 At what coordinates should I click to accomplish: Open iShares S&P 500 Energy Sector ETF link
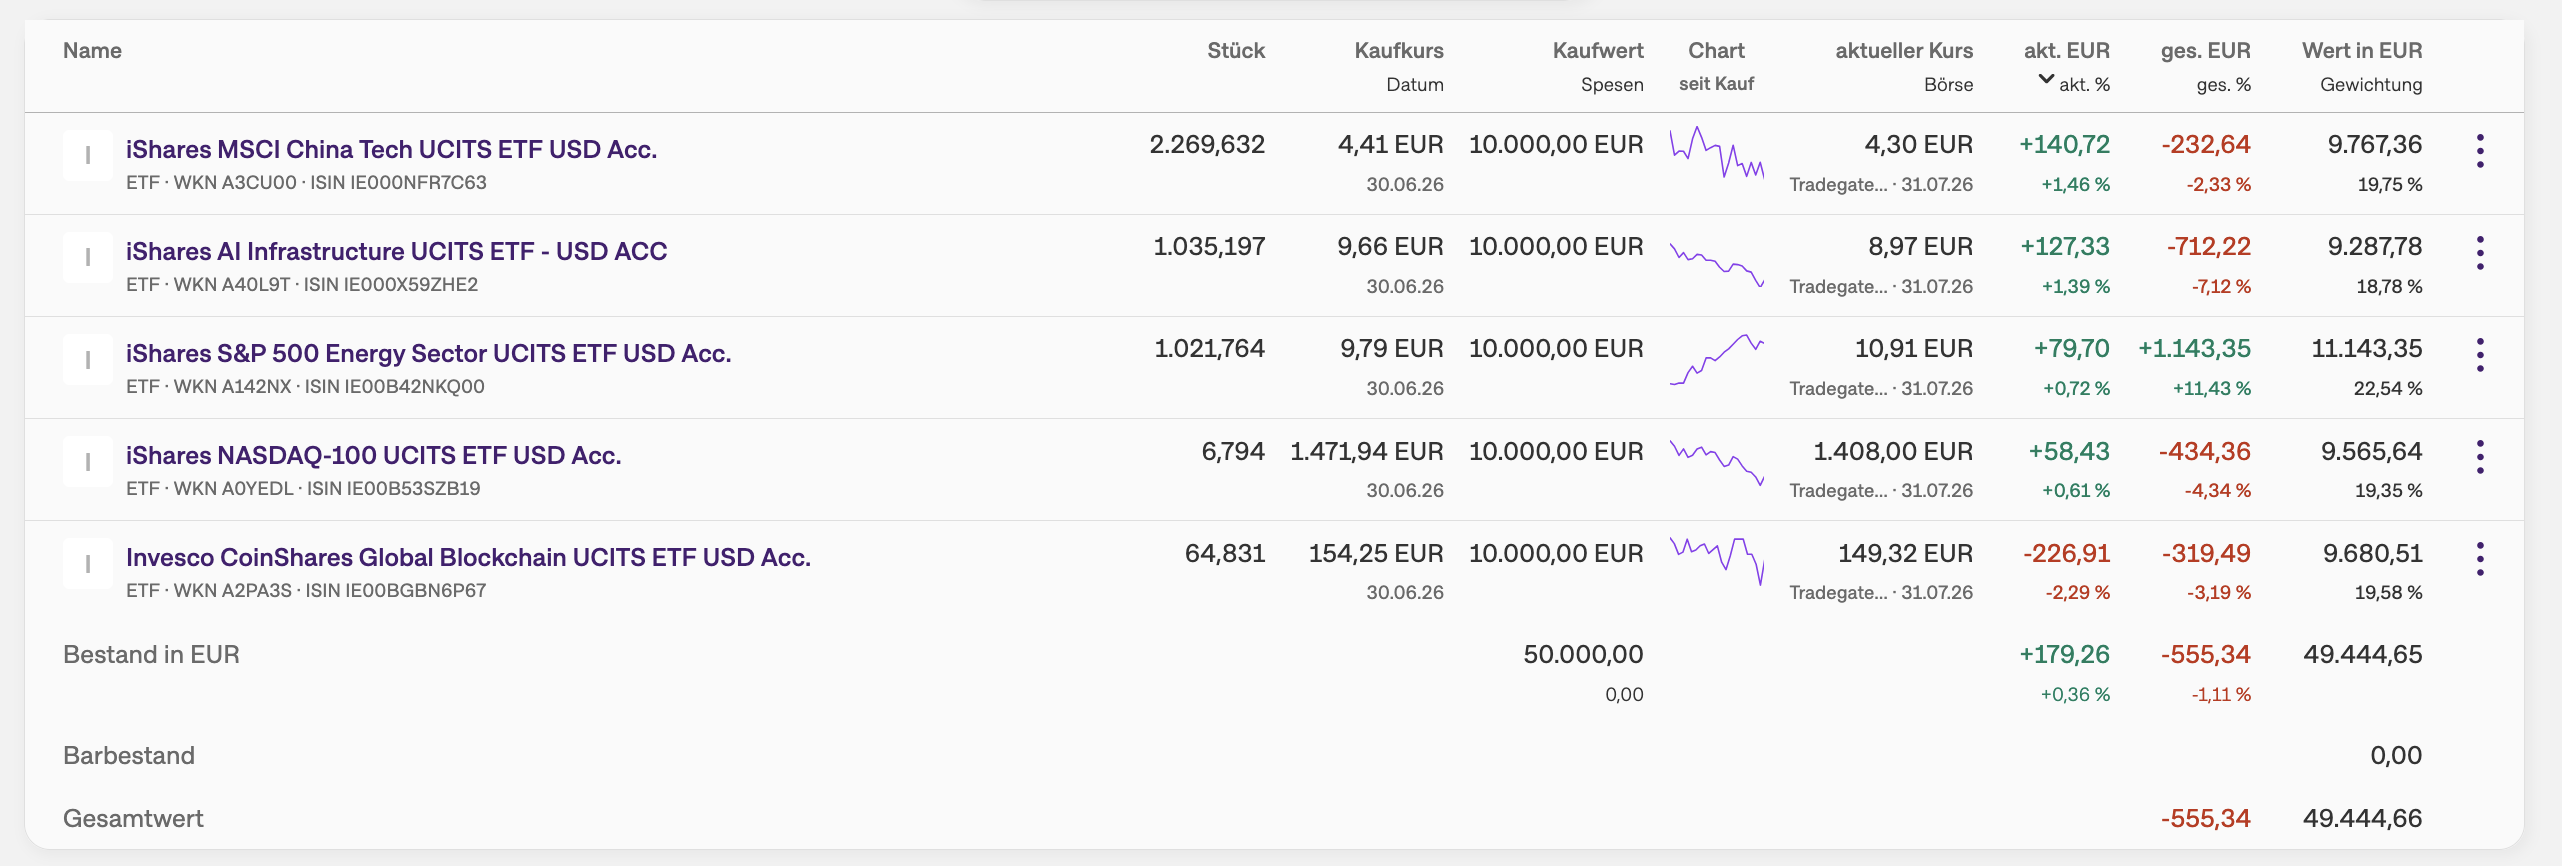[428, 353]
